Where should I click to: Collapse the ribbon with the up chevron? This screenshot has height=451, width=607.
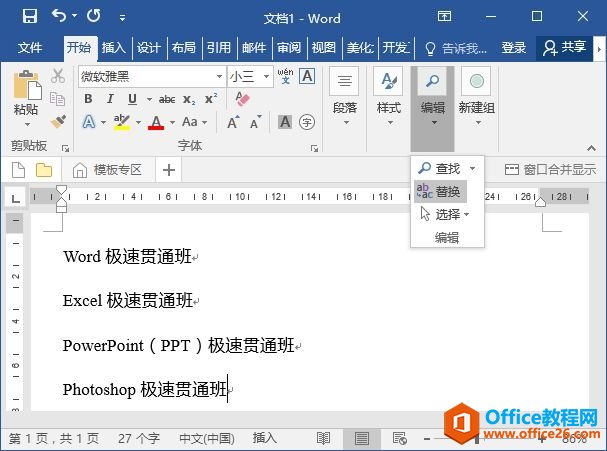pyautogui.click(x=591, y=148)
